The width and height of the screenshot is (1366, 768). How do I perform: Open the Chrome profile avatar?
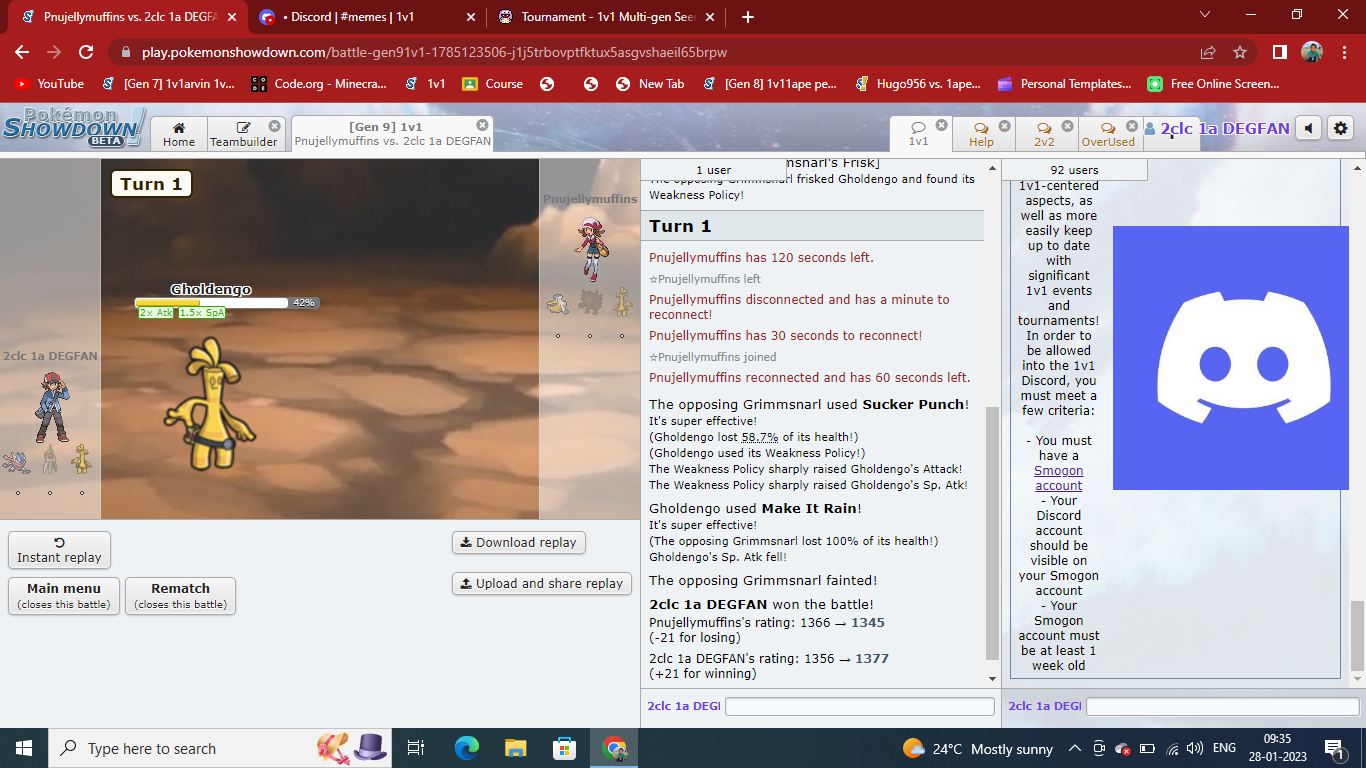(1311, 52)
